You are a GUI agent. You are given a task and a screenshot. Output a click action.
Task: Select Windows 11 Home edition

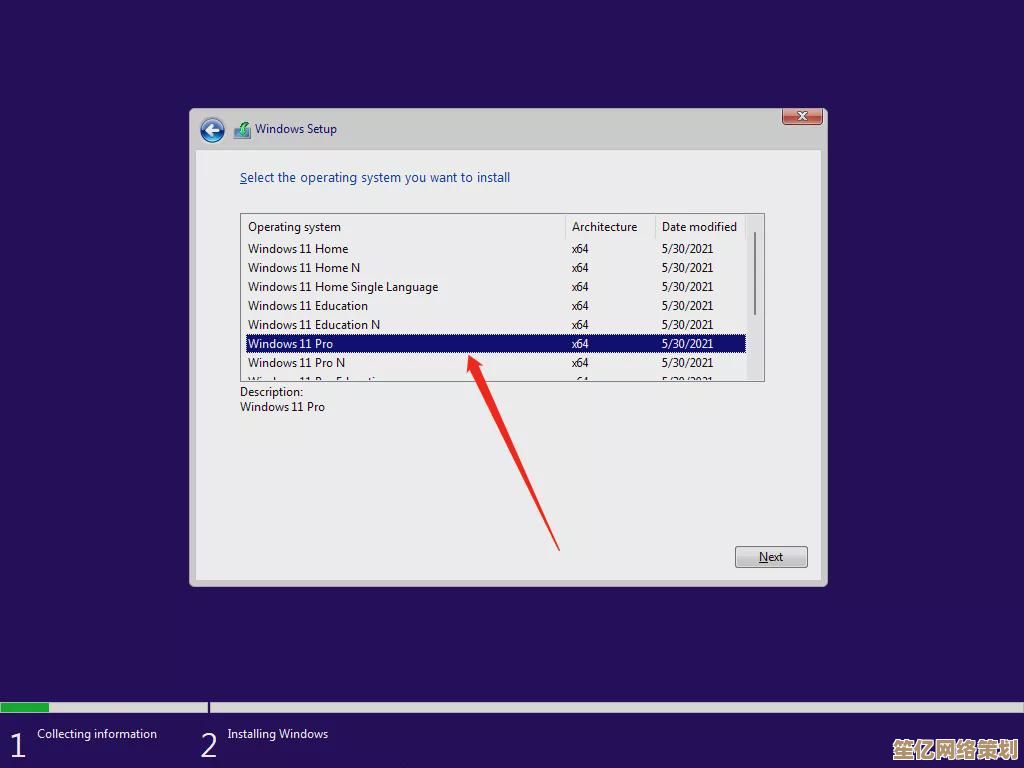tap(298, 248)
